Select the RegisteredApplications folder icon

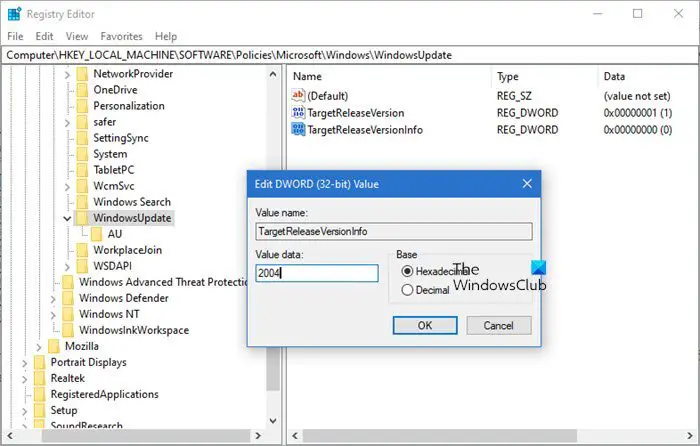click(x=39, y=395)
